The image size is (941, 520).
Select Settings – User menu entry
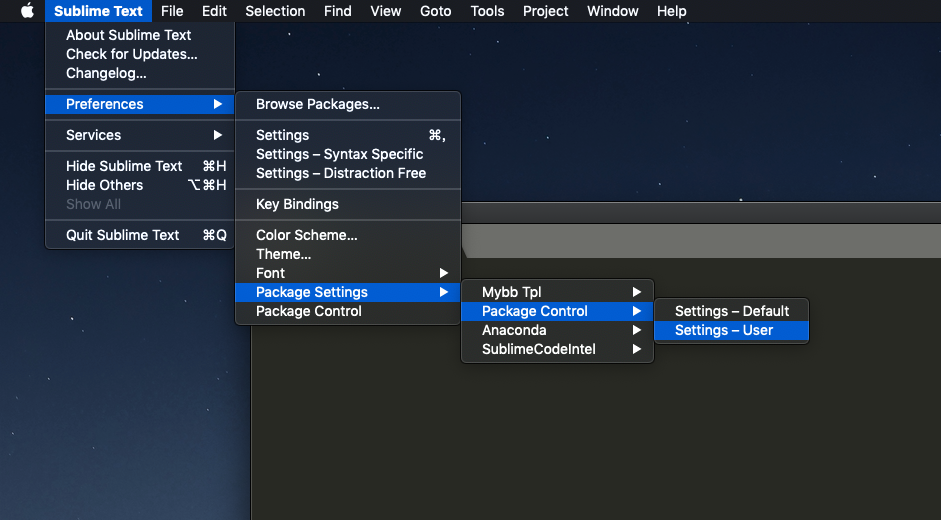point(723,330)
